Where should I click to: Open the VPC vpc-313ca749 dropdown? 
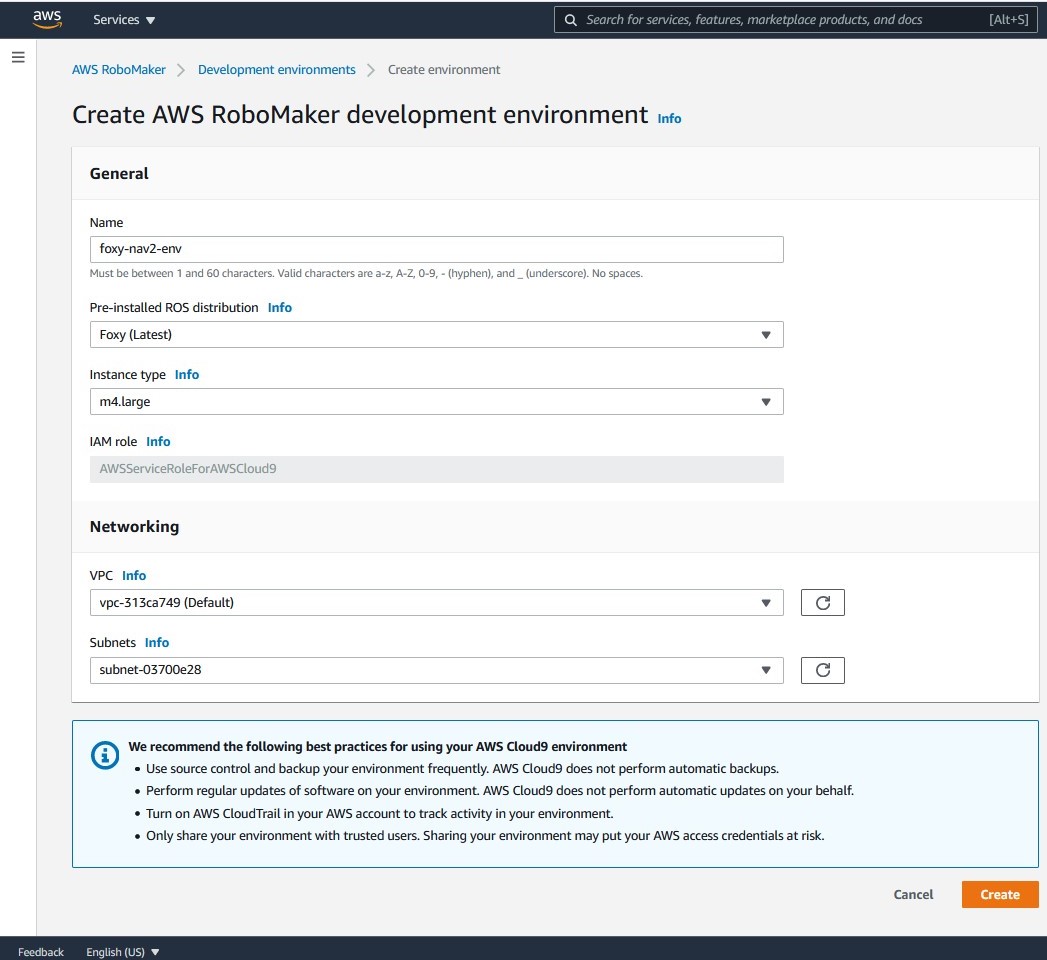click(x=437, y=603)
